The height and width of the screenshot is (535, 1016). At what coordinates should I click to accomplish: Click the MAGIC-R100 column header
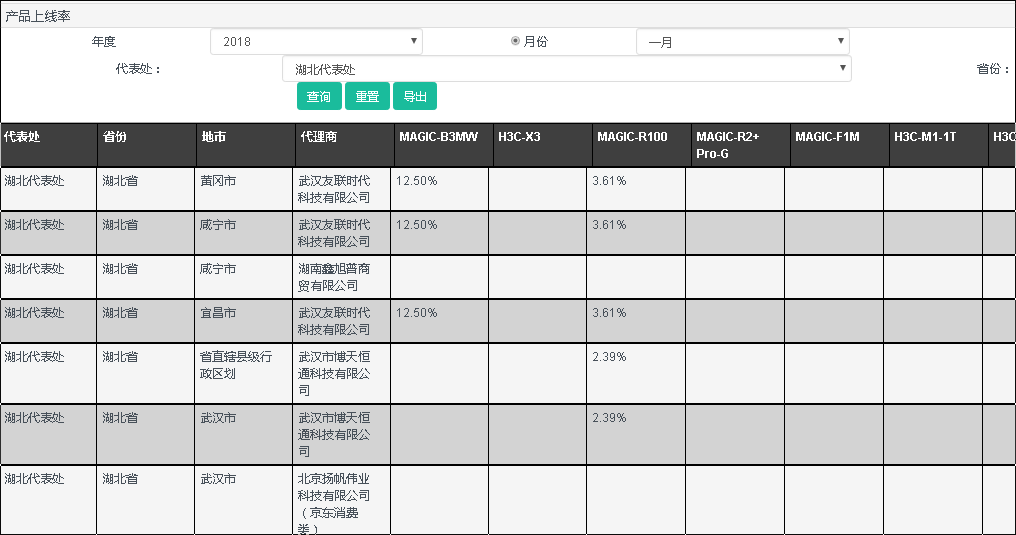click(x=642, y=145)
